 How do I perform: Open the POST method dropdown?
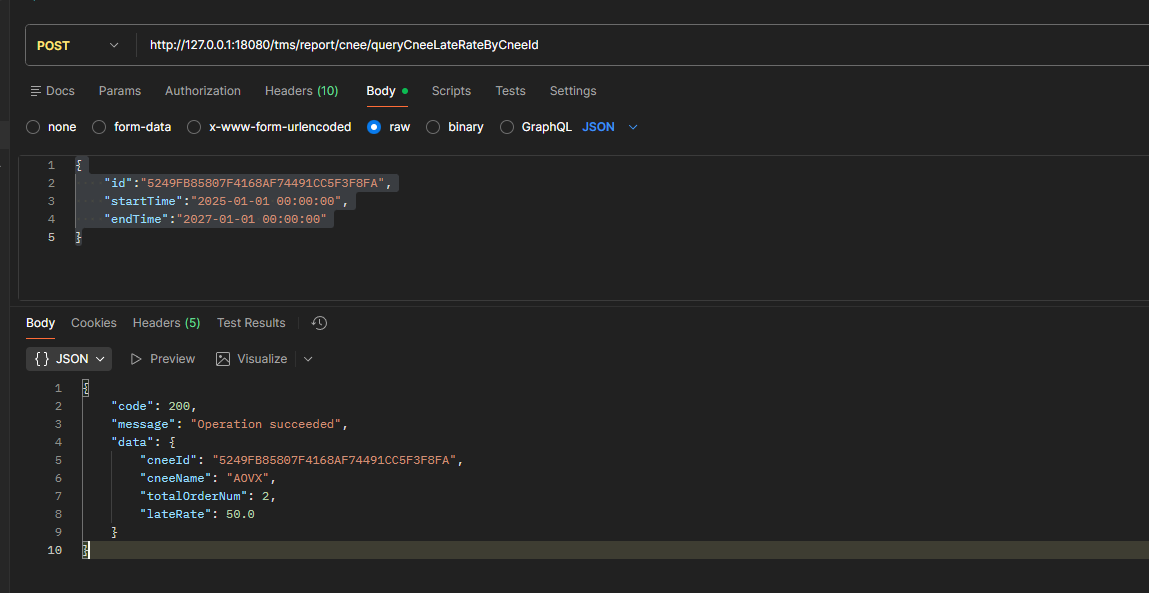pyautogui.click(x=78, y=45)
